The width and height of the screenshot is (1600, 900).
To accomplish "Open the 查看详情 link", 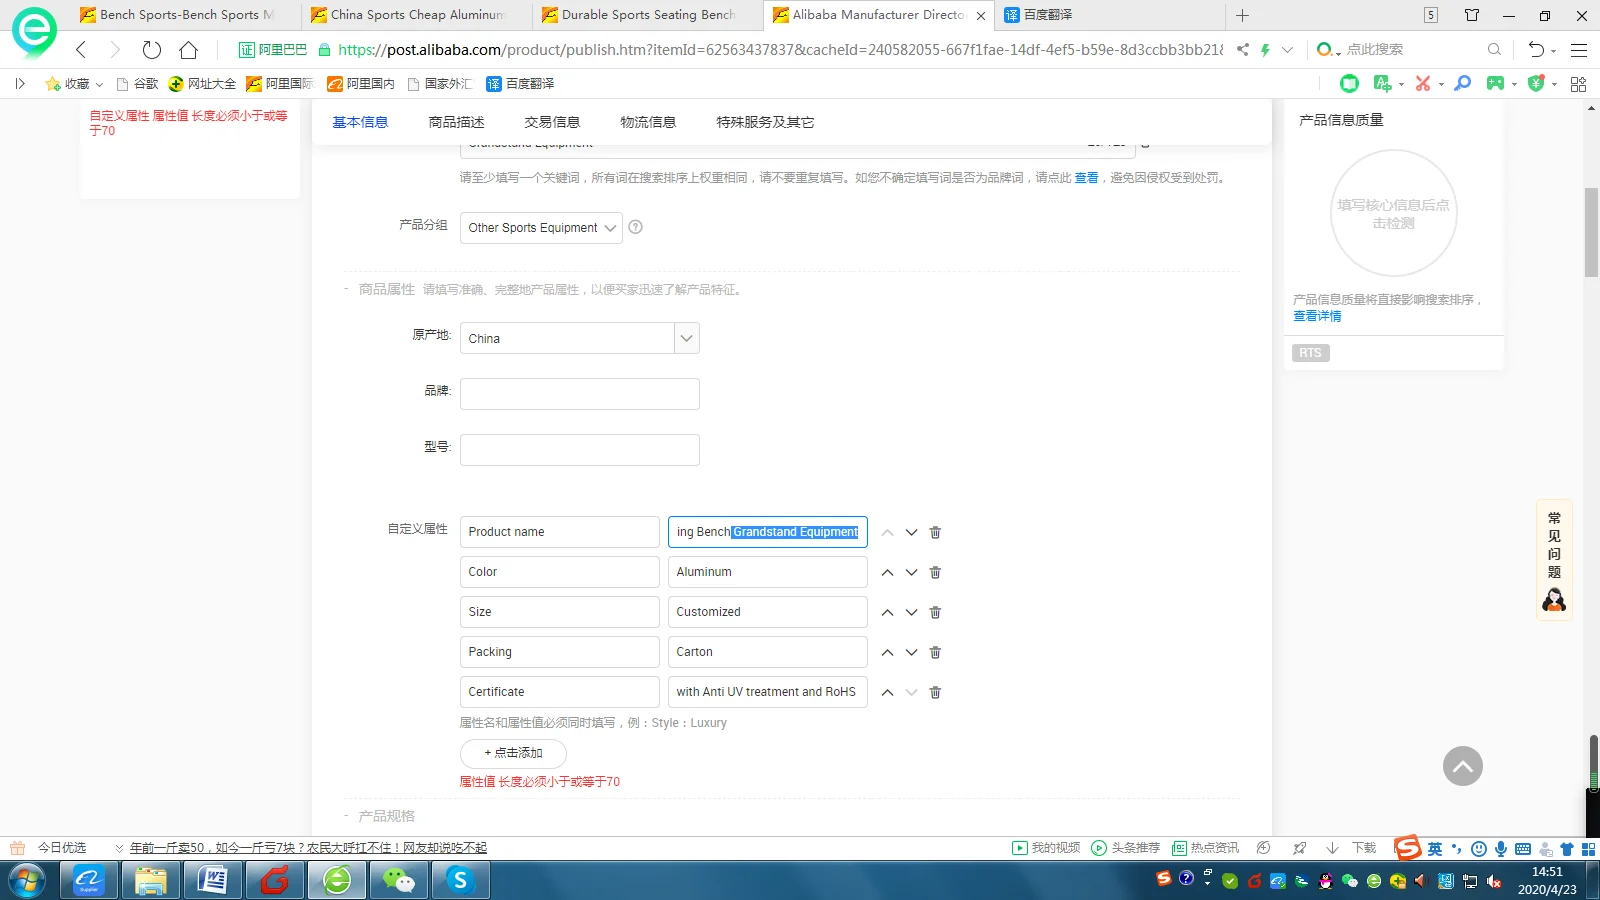I will [1317, 316].
